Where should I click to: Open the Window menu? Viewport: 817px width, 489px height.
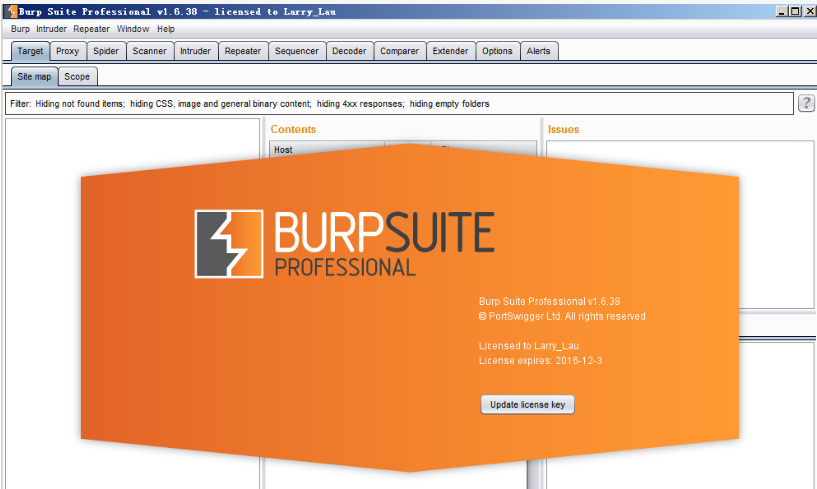133,29
